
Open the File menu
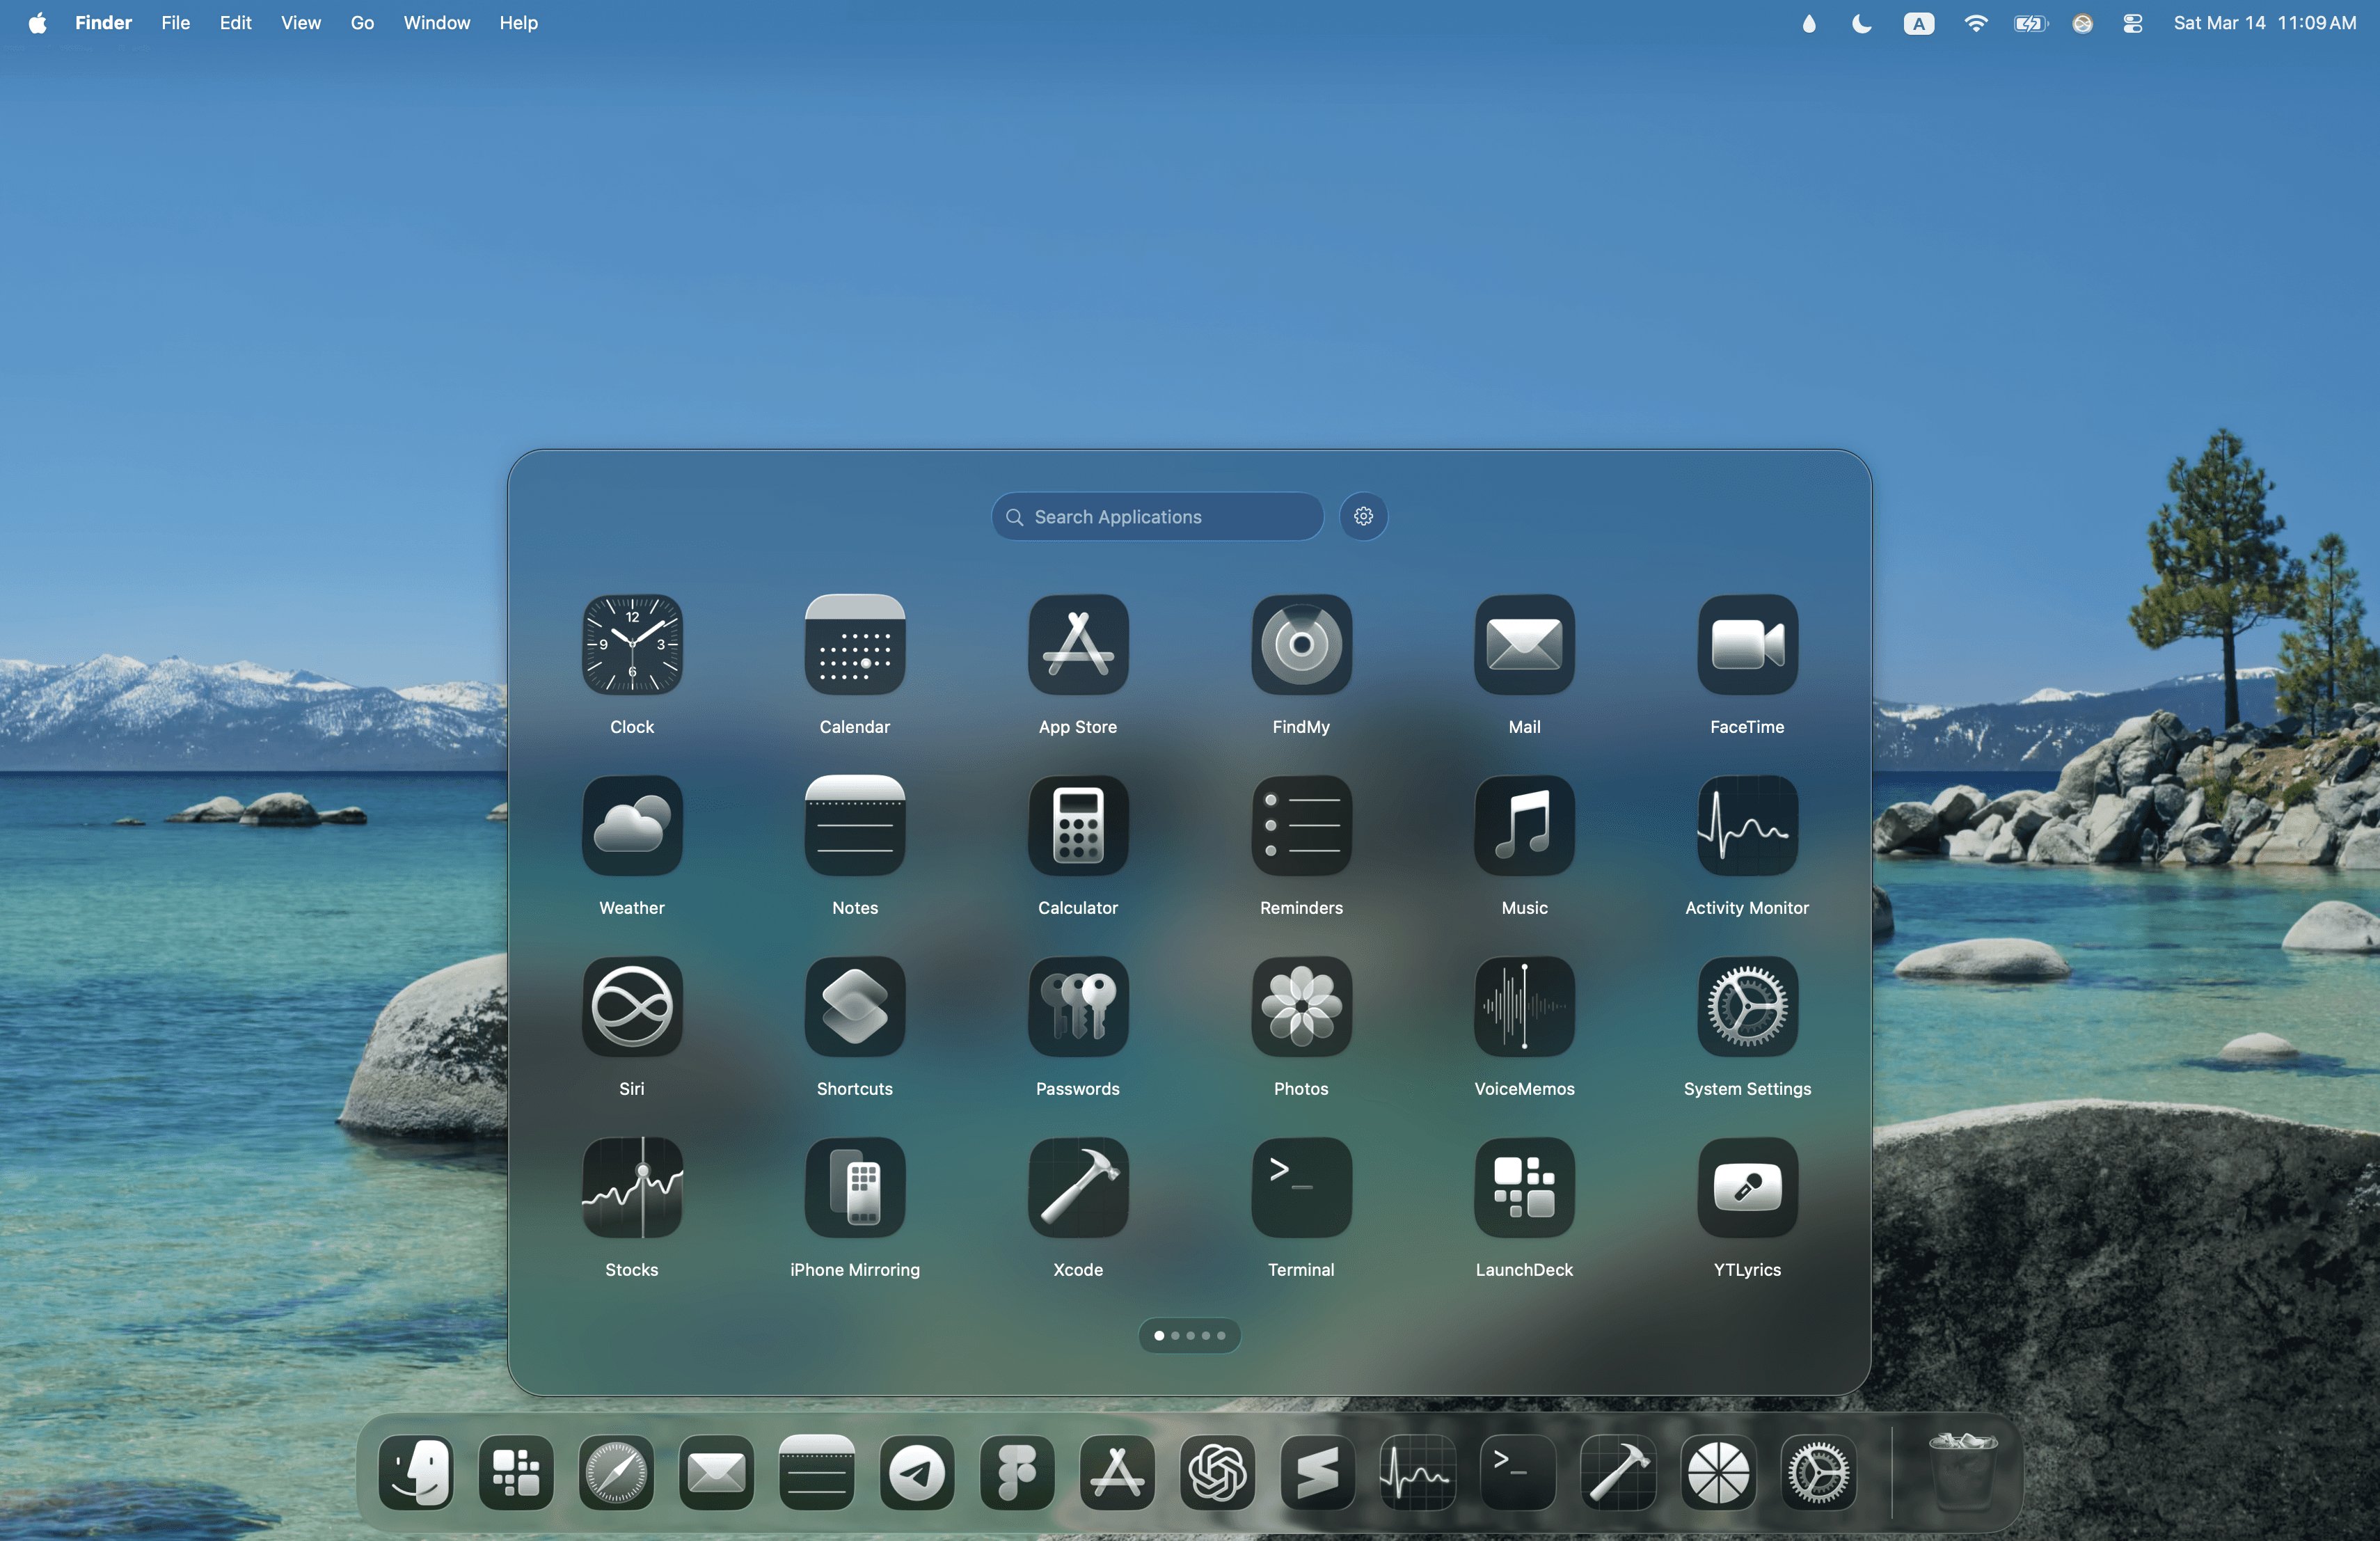coord(176,23)
